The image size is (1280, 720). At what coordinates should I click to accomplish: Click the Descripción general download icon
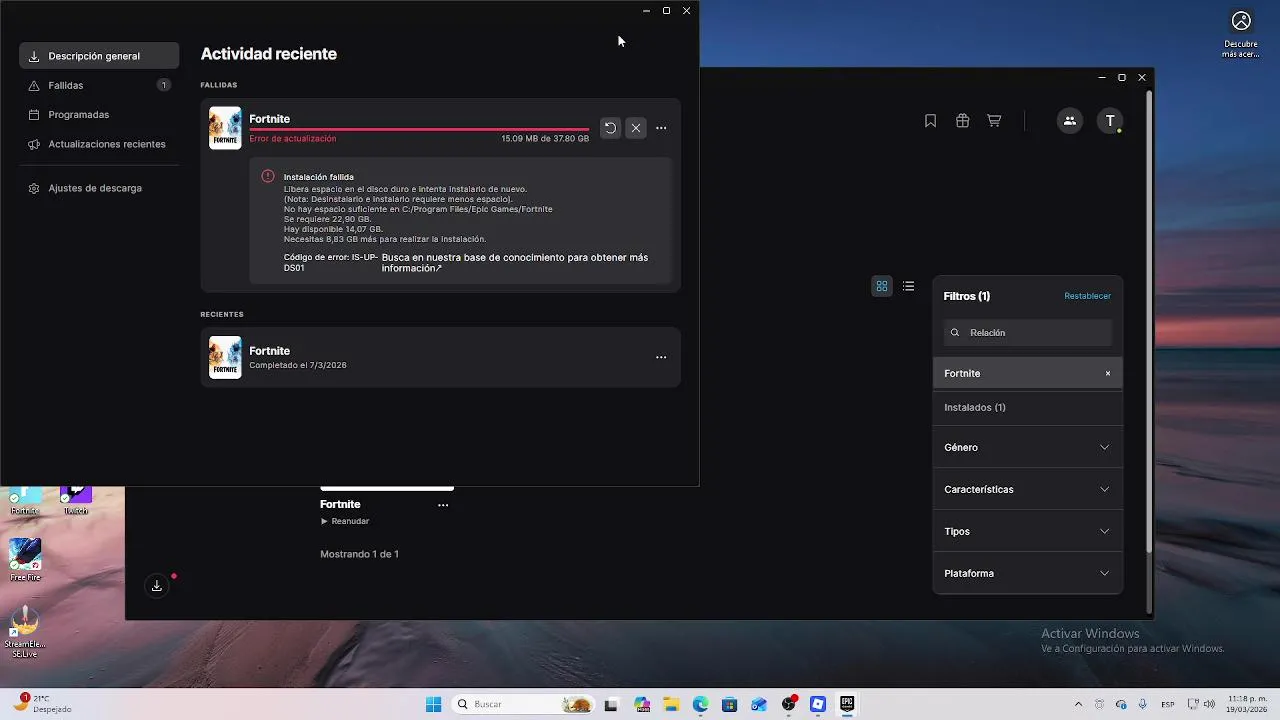pyautogui.click(x=34, y=57)
